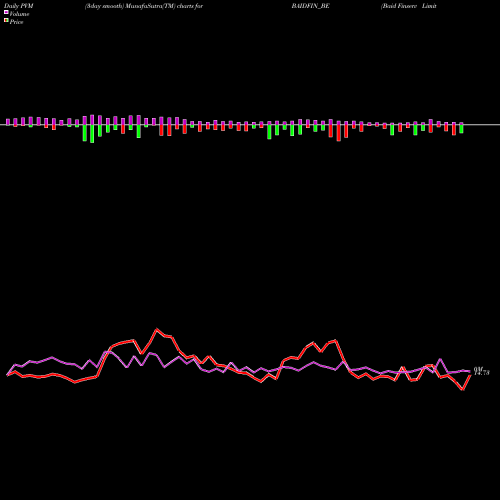The image size is (500, 500).
Task: Click the highest peak of the red price line
Action: click(157, 330)
